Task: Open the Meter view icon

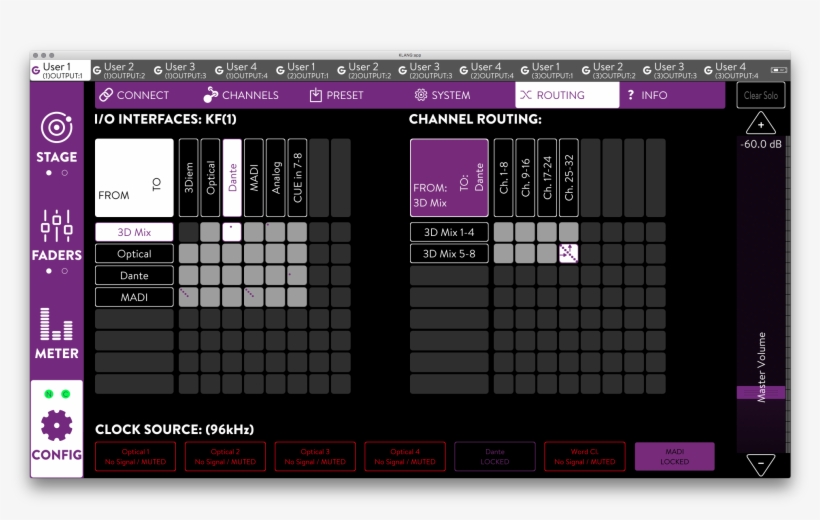Action: 56,324
